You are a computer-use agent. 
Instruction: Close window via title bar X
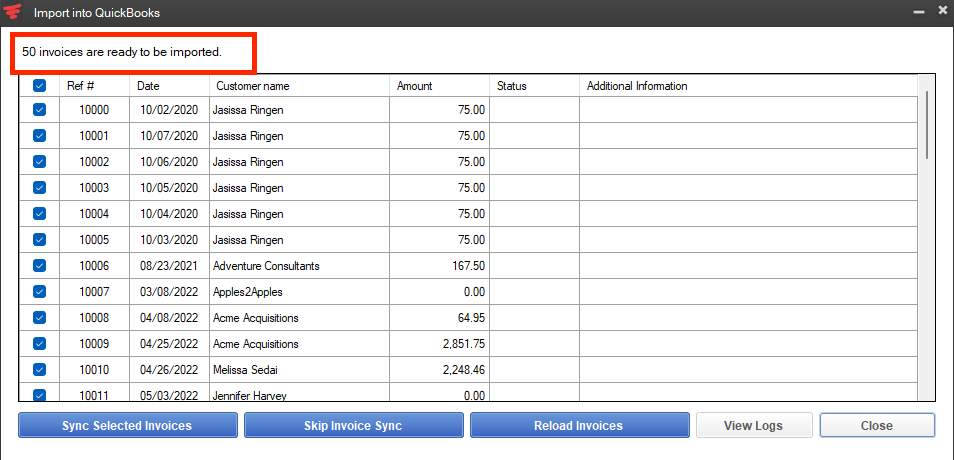(943, 10)
